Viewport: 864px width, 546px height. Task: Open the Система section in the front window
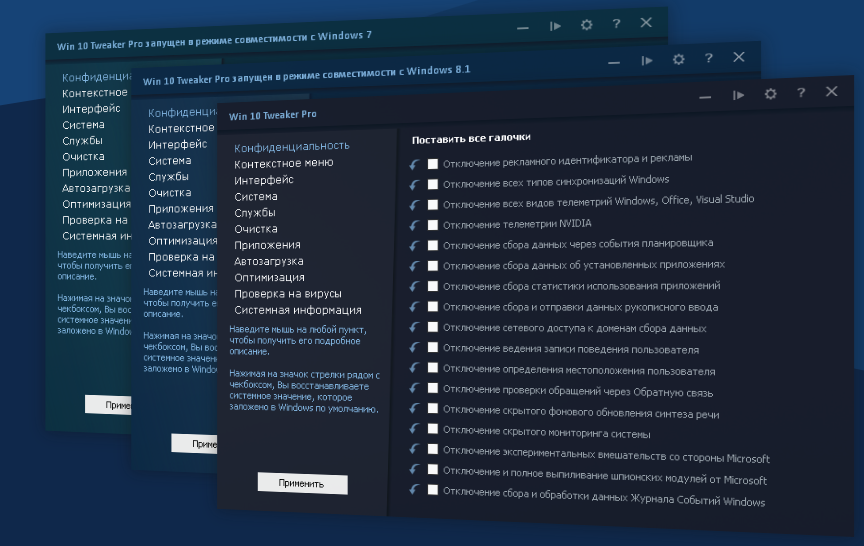pos(256,196)
